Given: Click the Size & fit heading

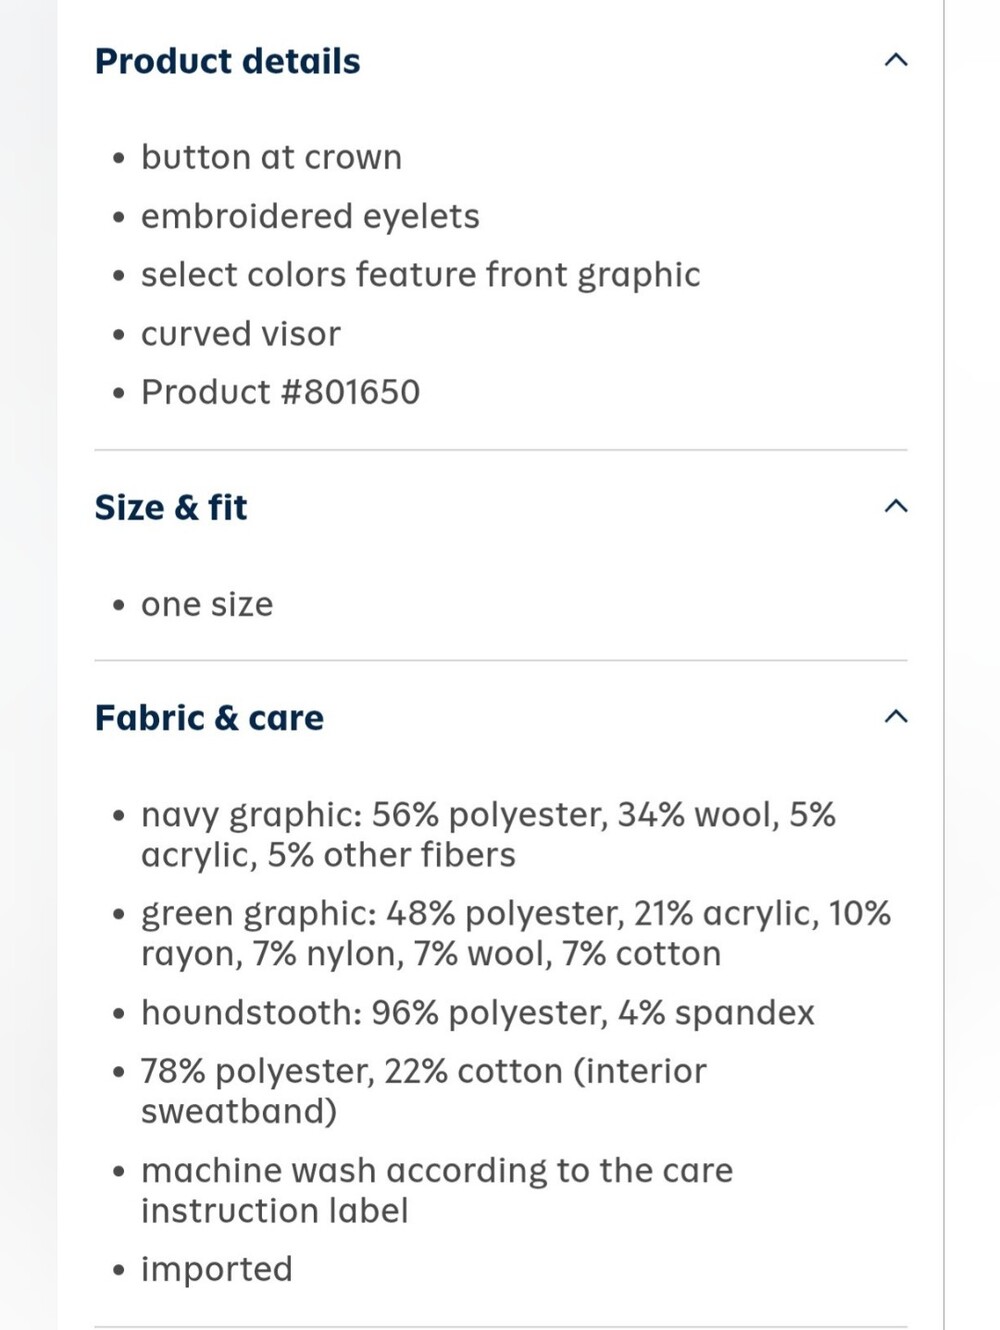Looking at the screenshot, I should point(171,507).
